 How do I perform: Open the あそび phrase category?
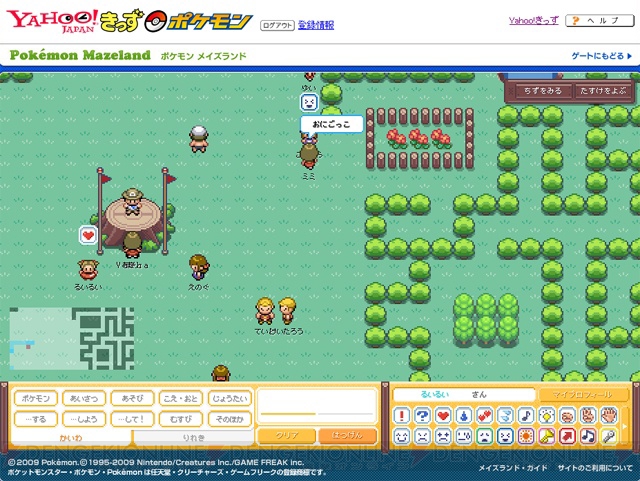coord(132,398)
